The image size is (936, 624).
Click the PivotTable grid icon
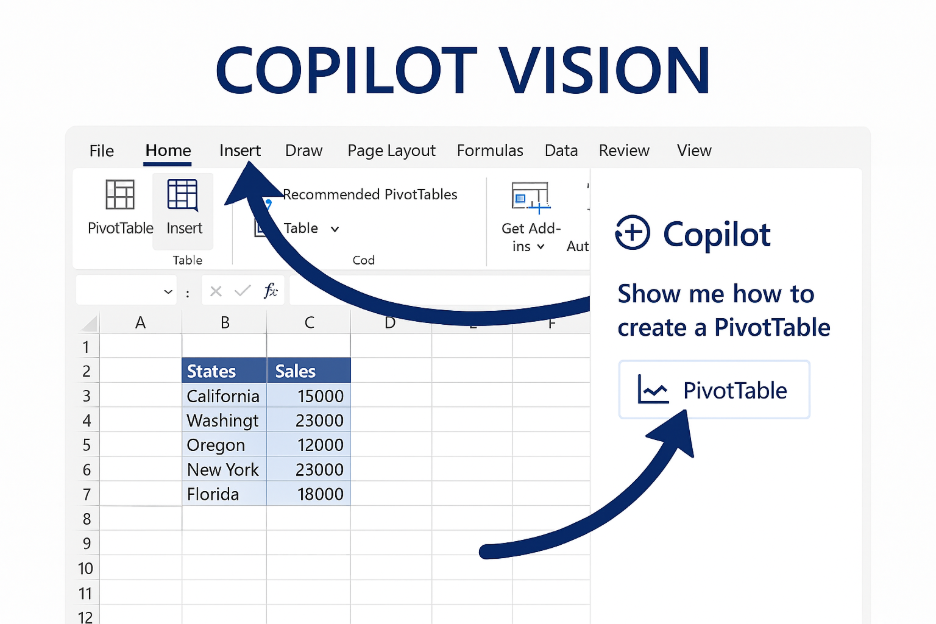click(120, 195)
